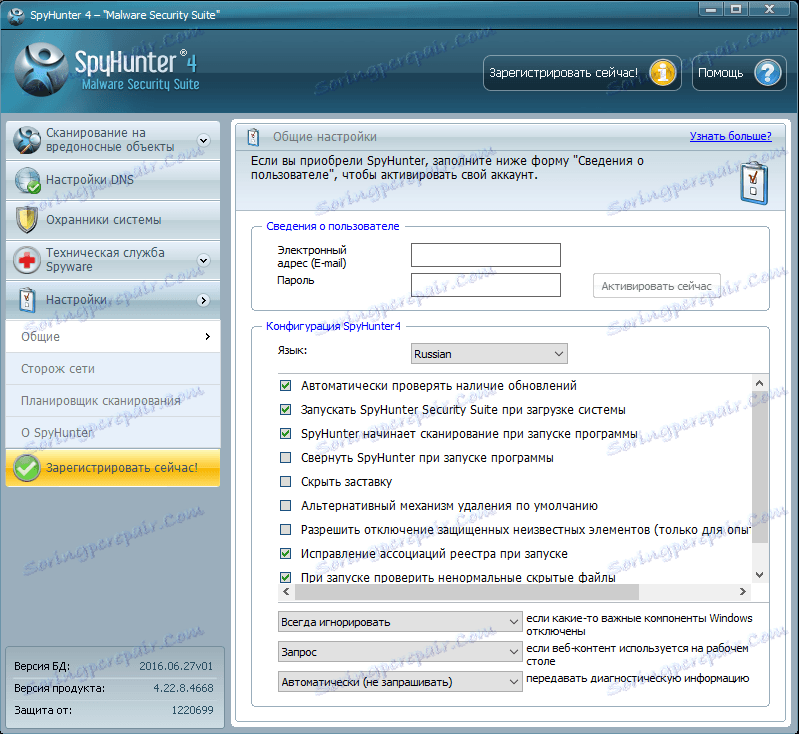The height and width of the screenshot is (734, 799).
Task: Open the Всегда игнорировать dropdown
Action: [x=400, y=622]
